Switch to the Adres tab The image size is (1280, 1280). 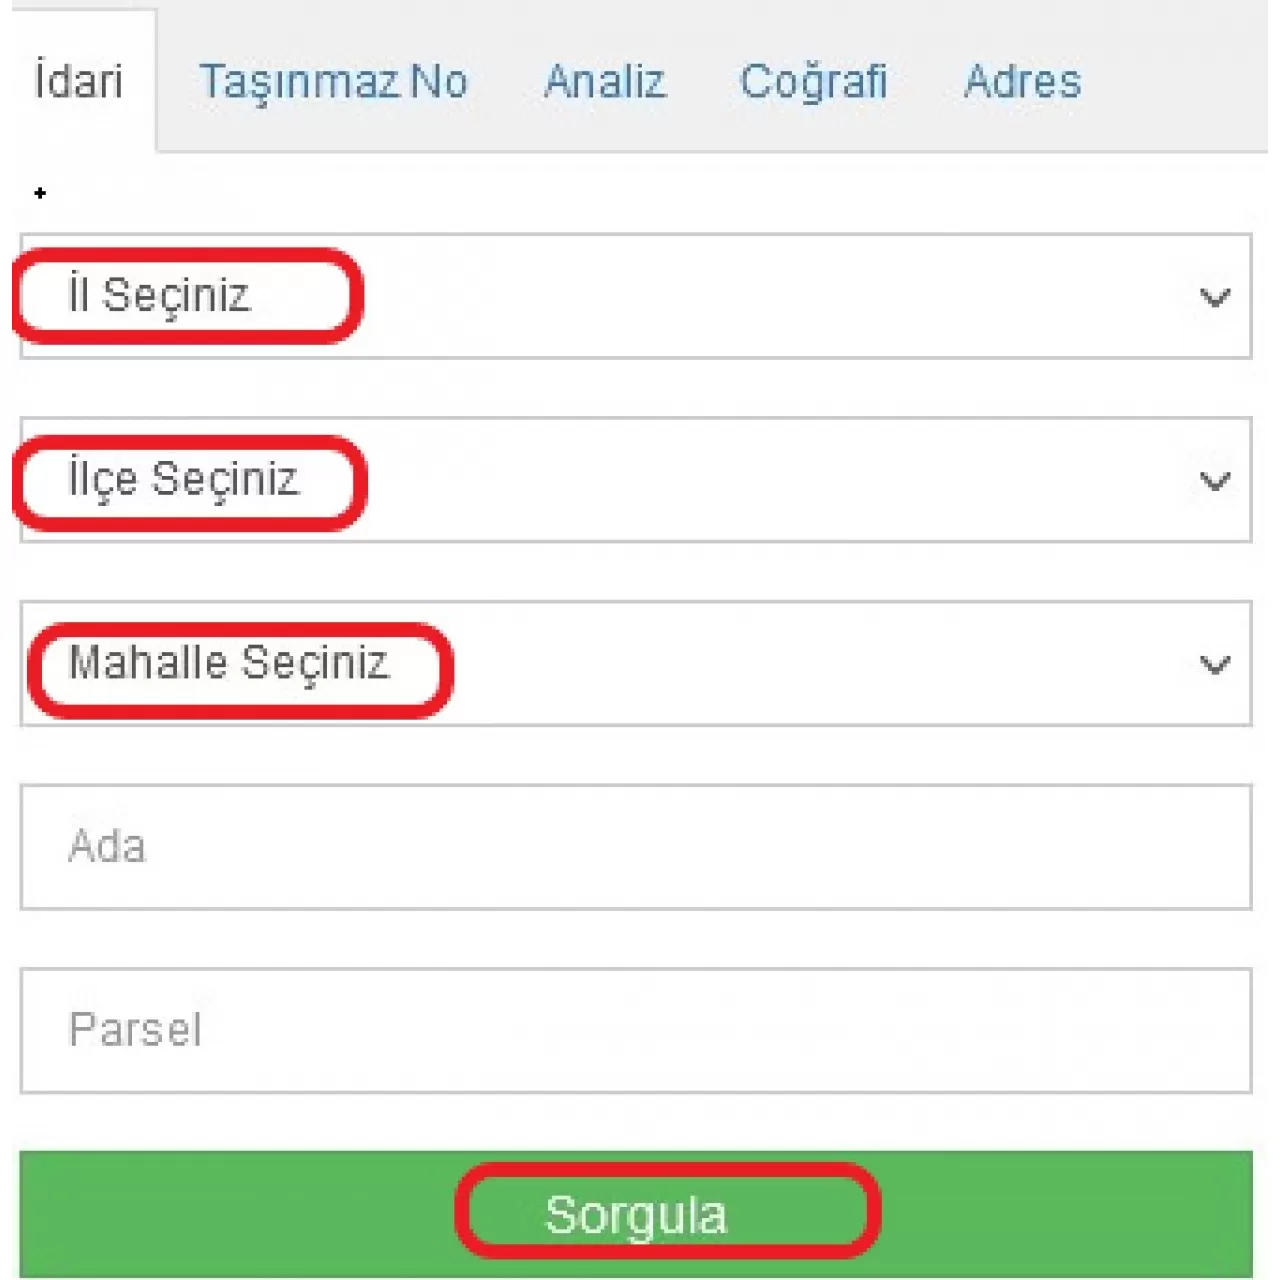pyautogui.click(x=1022, y=82)
